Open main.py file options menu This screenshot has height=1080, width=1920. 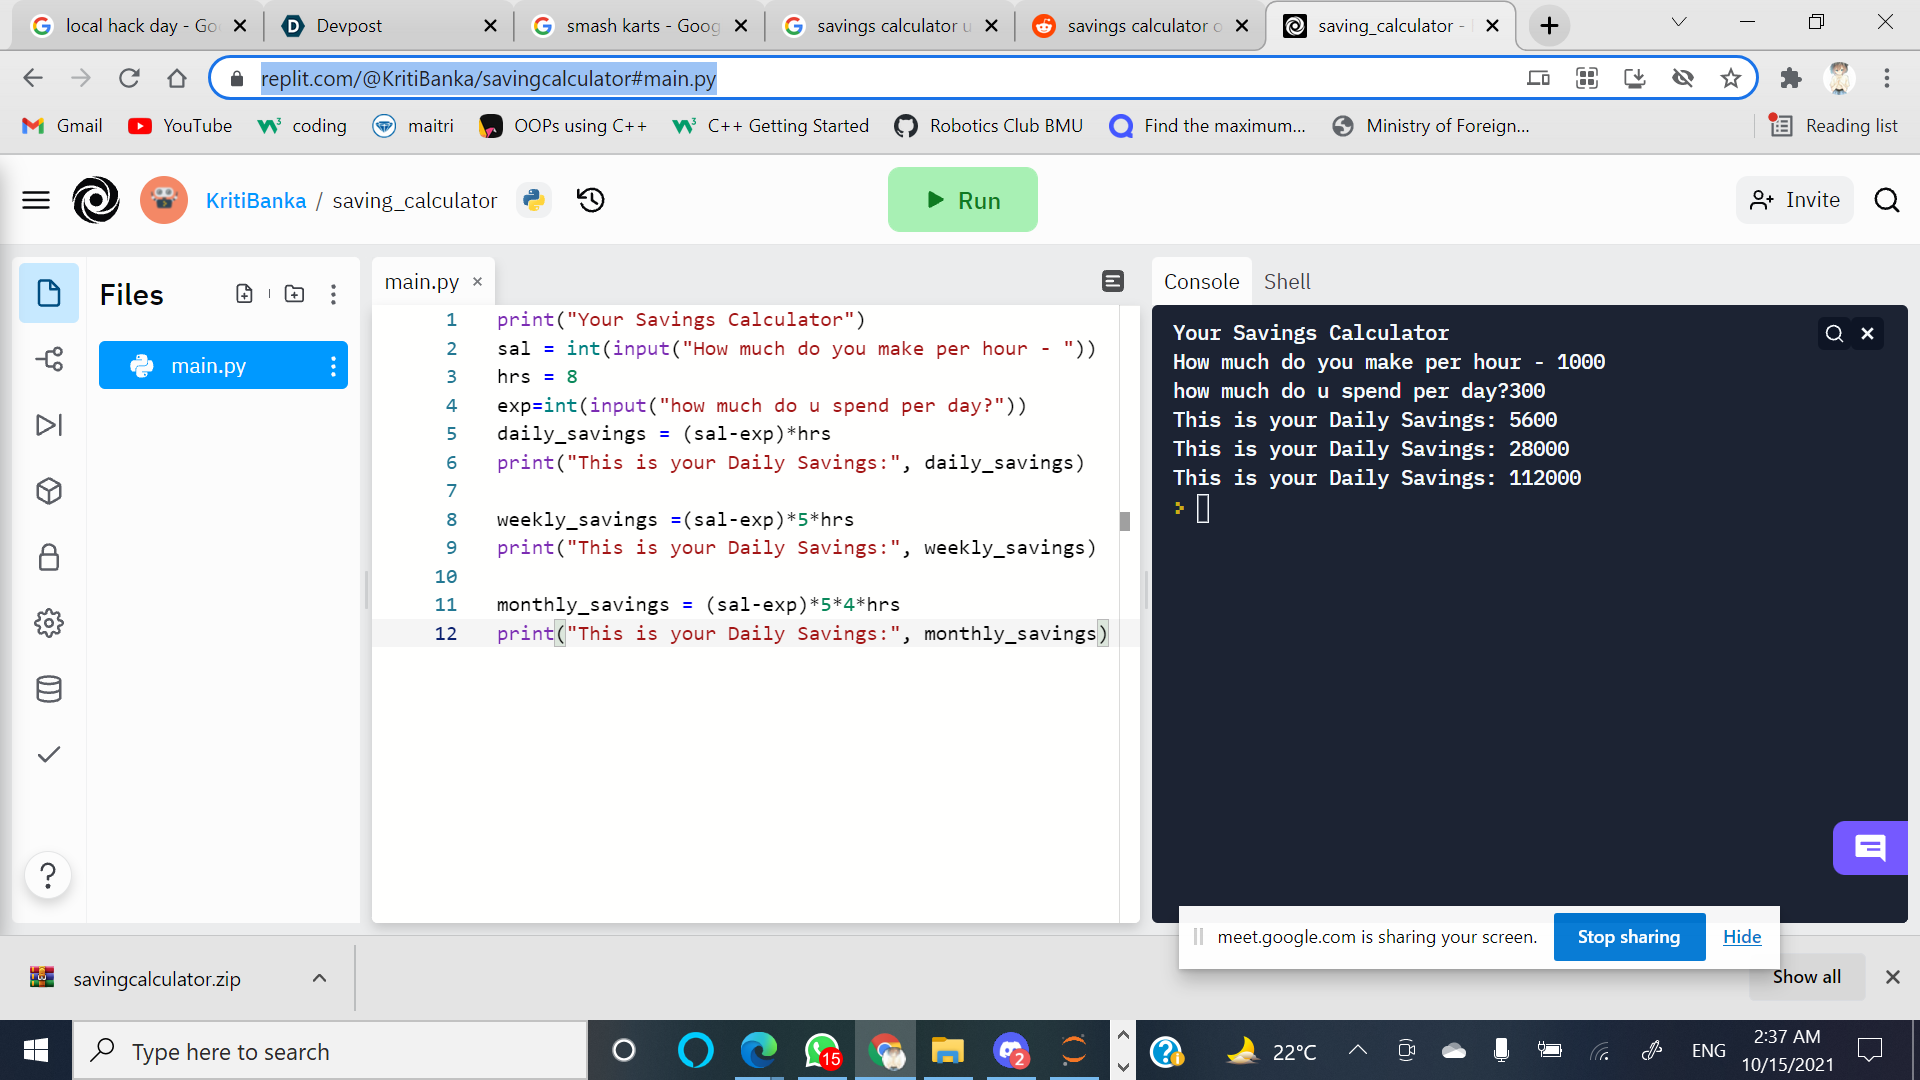[333, 366]
